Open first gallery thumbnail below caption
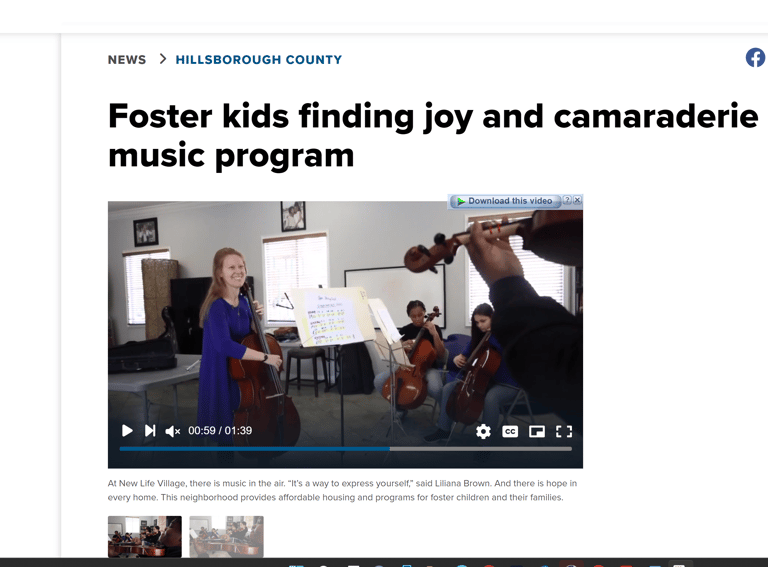This screenshot has height=567, width=768. [144, 536]
